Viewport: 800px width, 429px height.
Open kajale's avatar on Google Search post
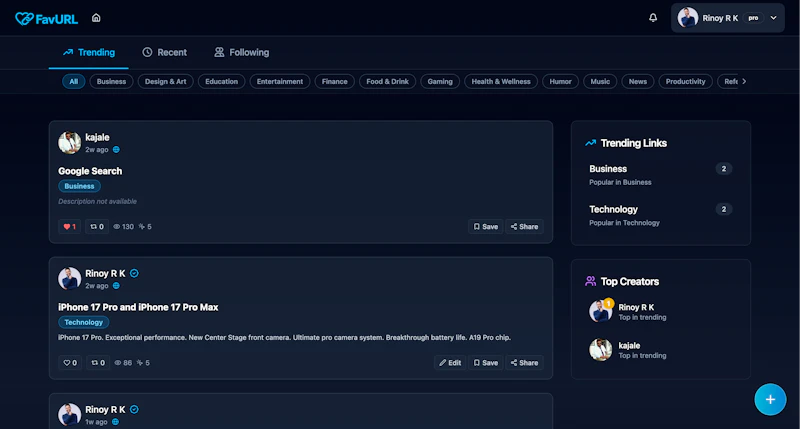tap(69, 143)
